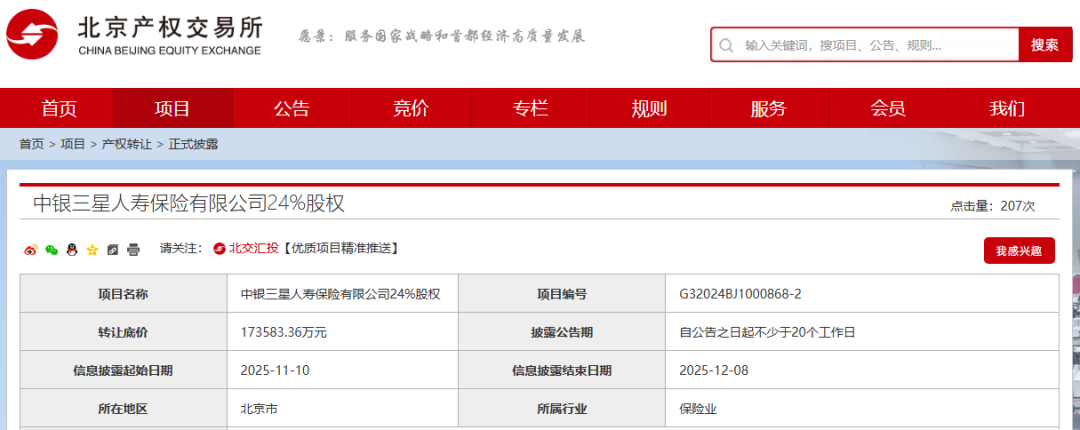Share via WeChat icon

(x=51, y=249)
